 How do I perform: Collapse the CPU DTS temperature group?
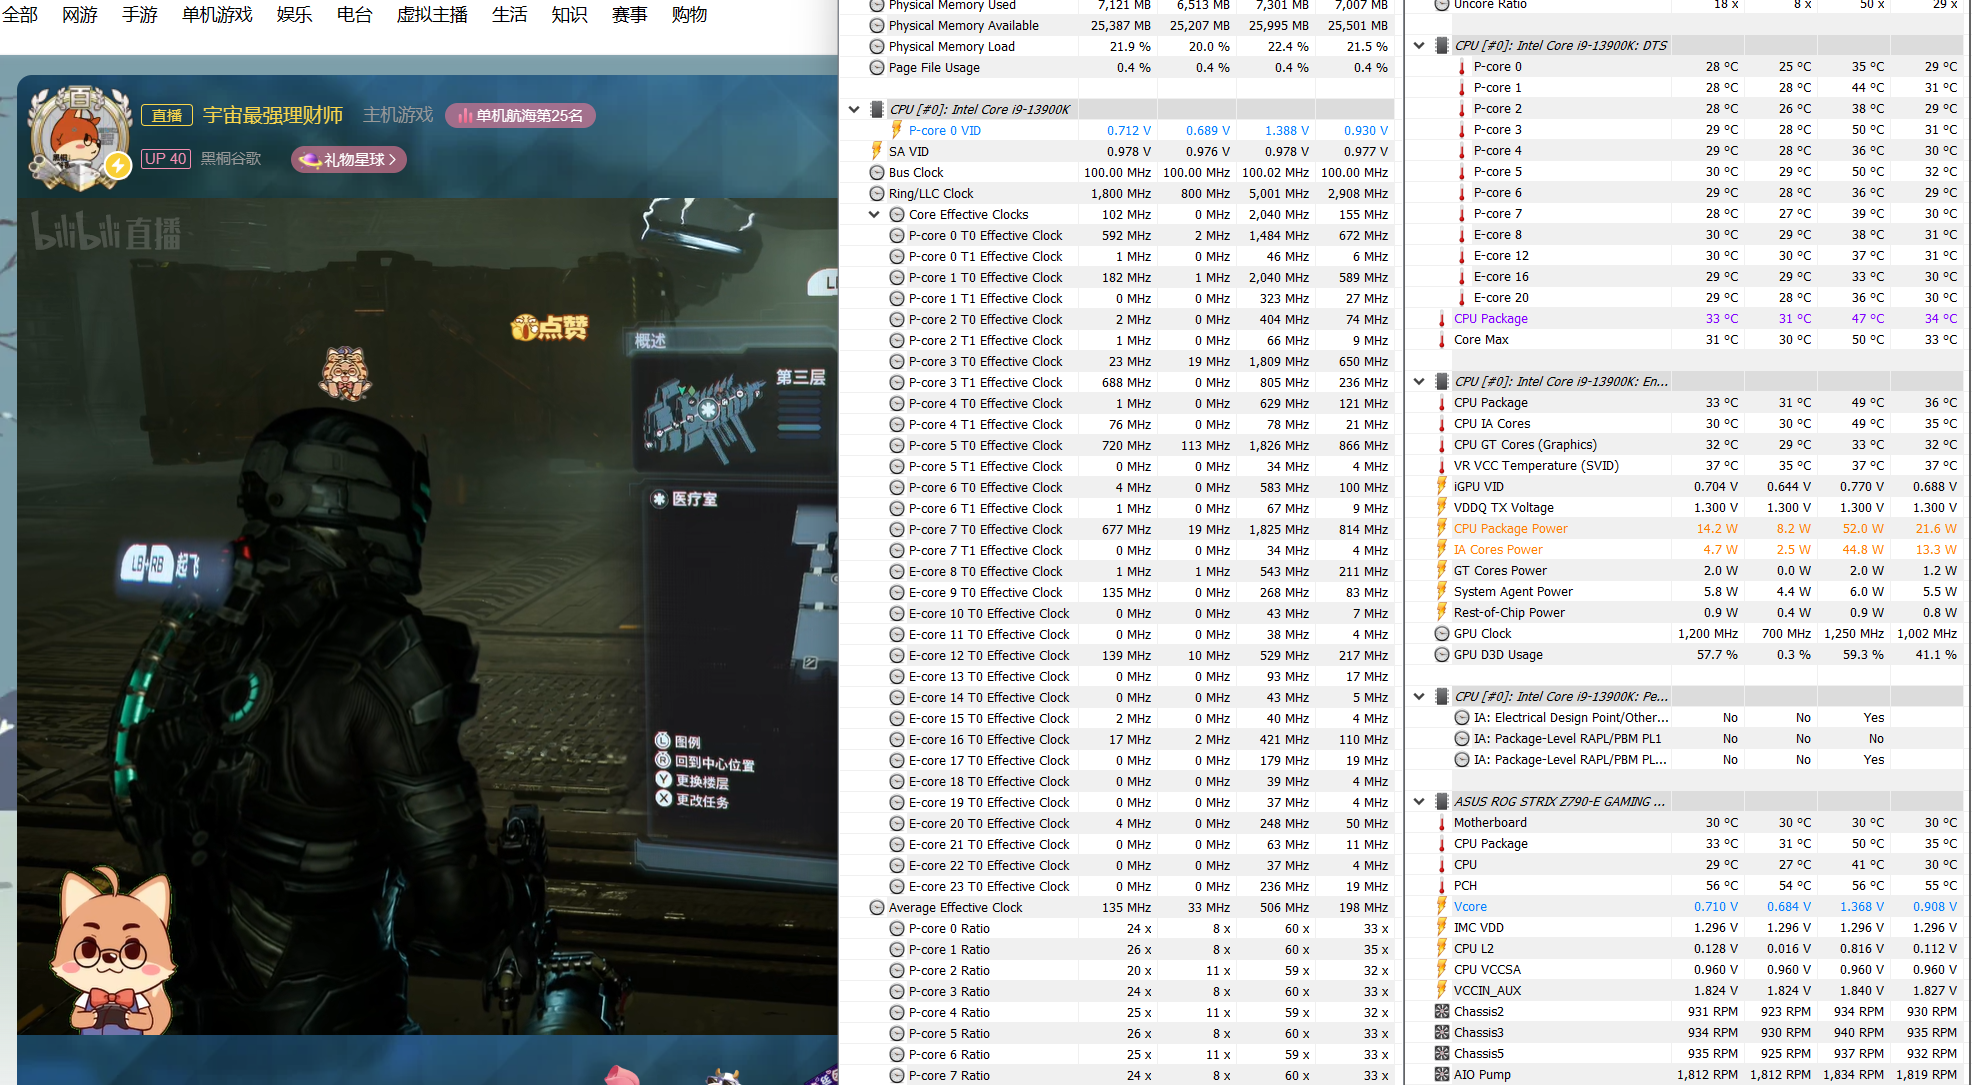tap(1419, 45)
